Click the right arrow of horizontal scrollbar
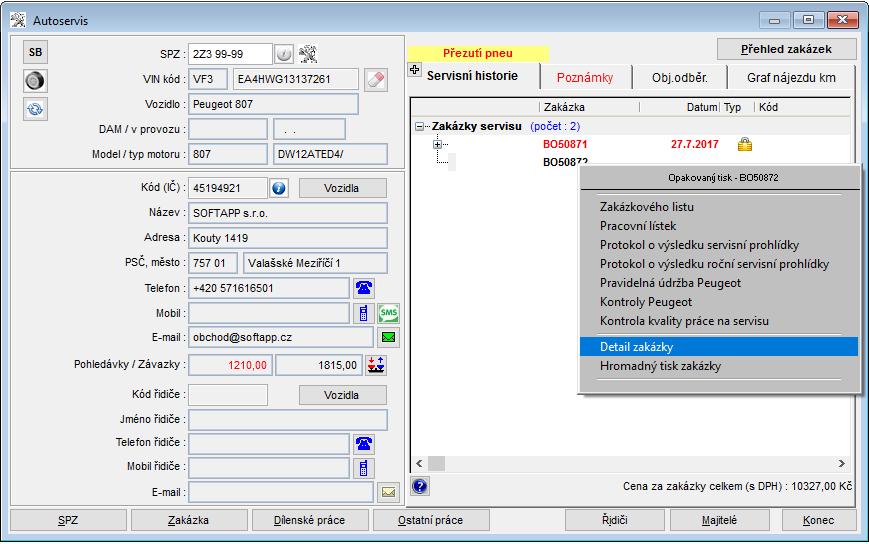Screen dimensions: 869x544 [x=842, y=463]
